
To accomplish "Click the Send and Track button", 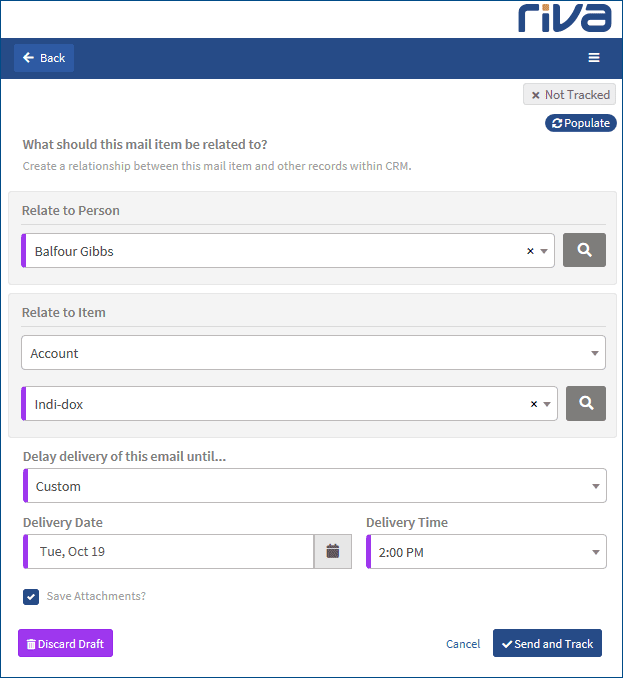I will [547, 644].
